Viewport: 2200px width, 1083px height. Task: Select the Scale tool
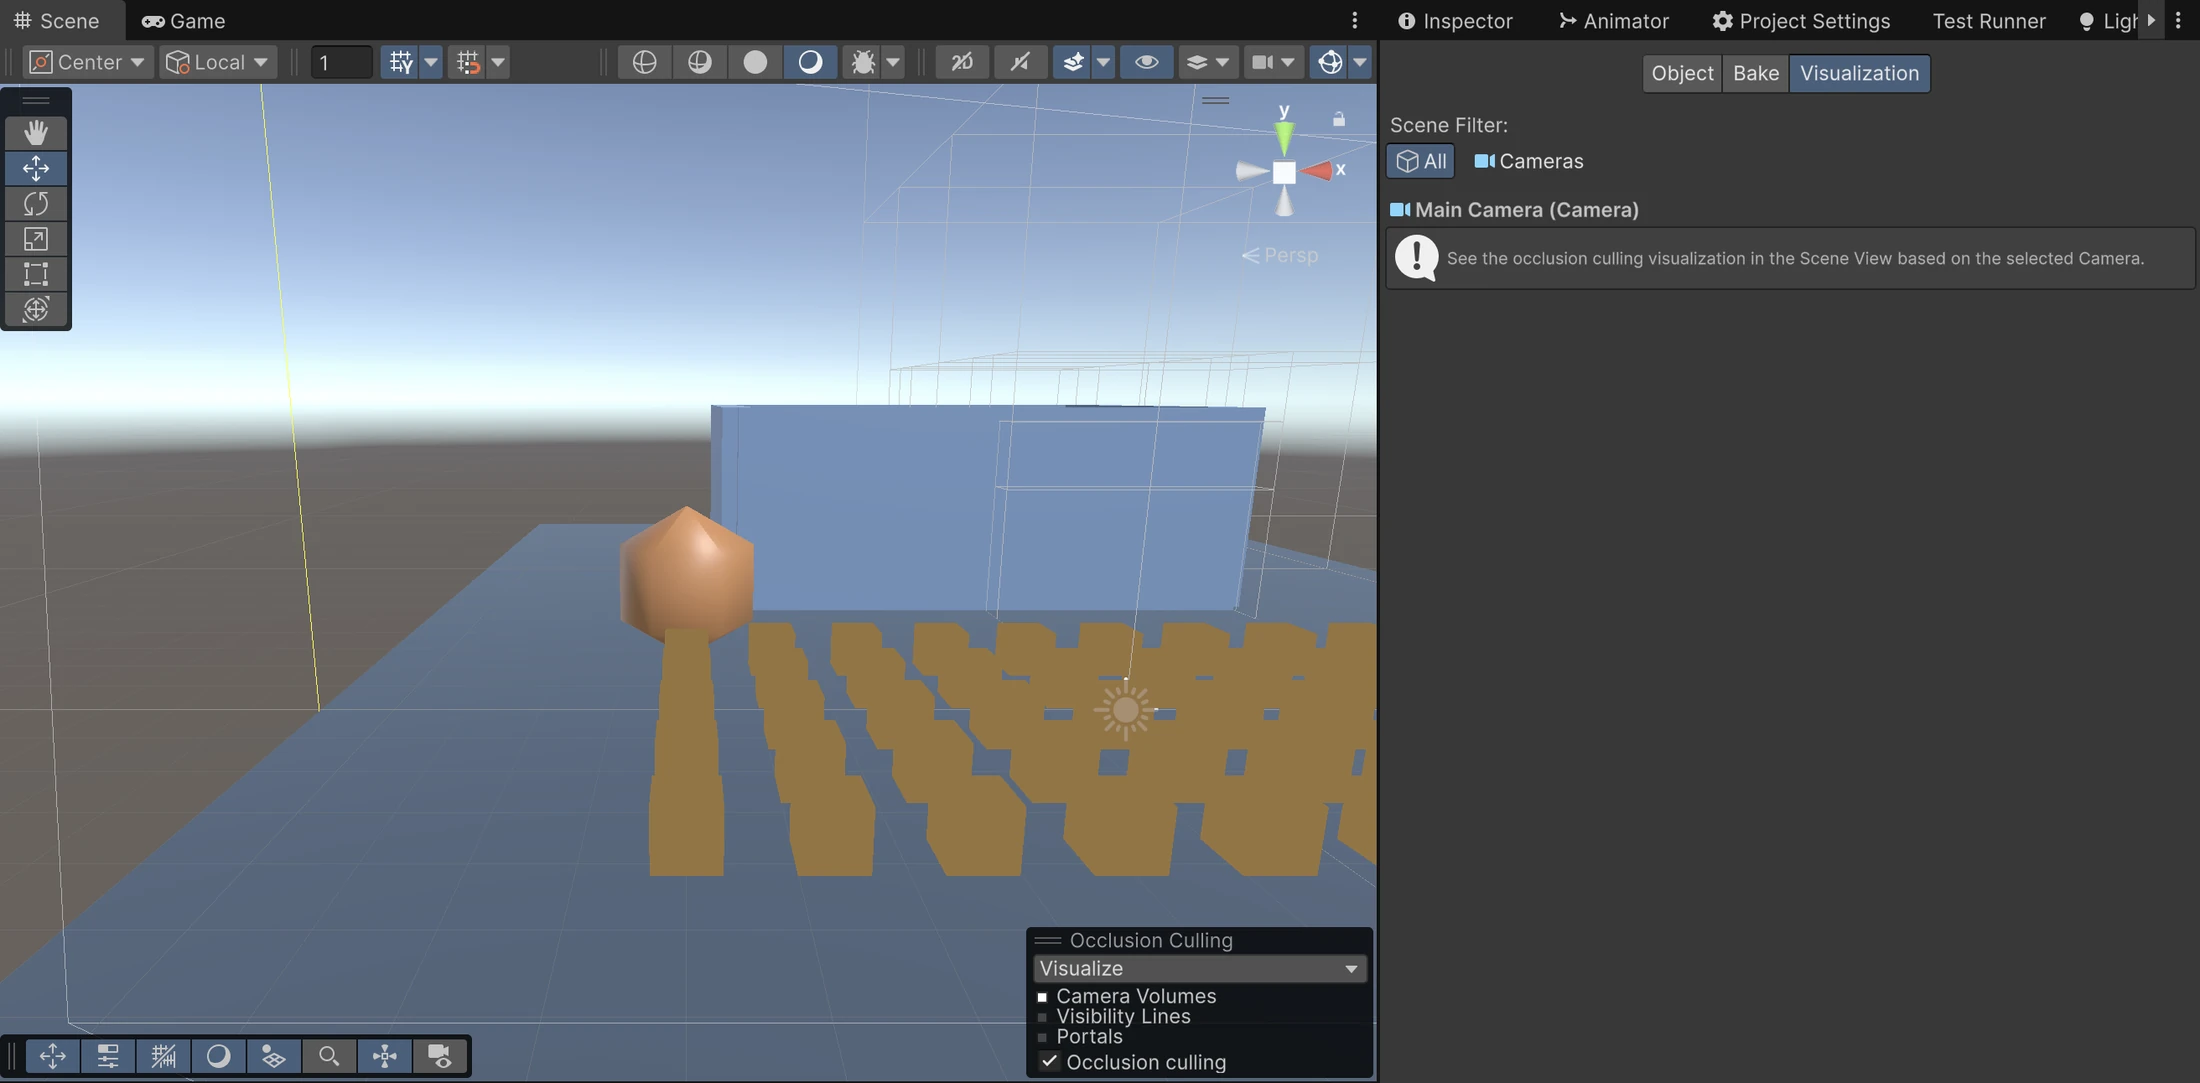click(36, 239)
